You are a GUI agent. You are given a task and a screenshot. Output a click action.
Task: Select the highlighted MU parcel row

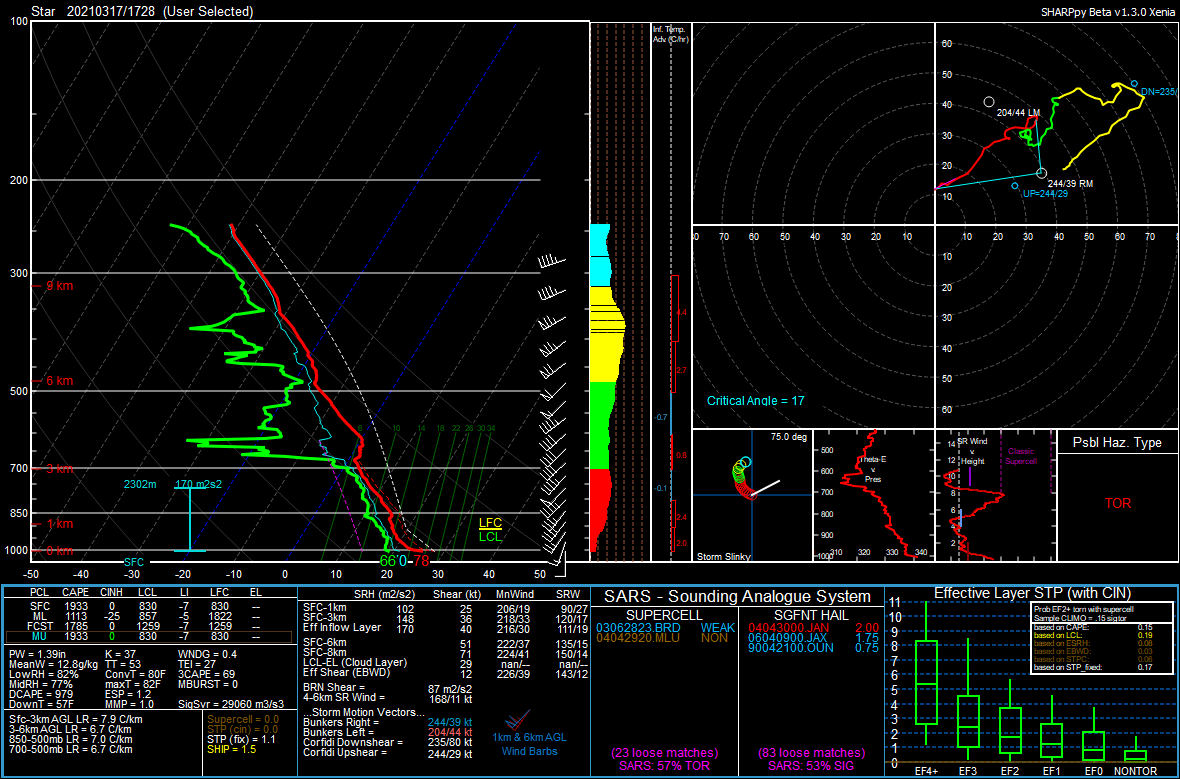[x=149, y=636]
